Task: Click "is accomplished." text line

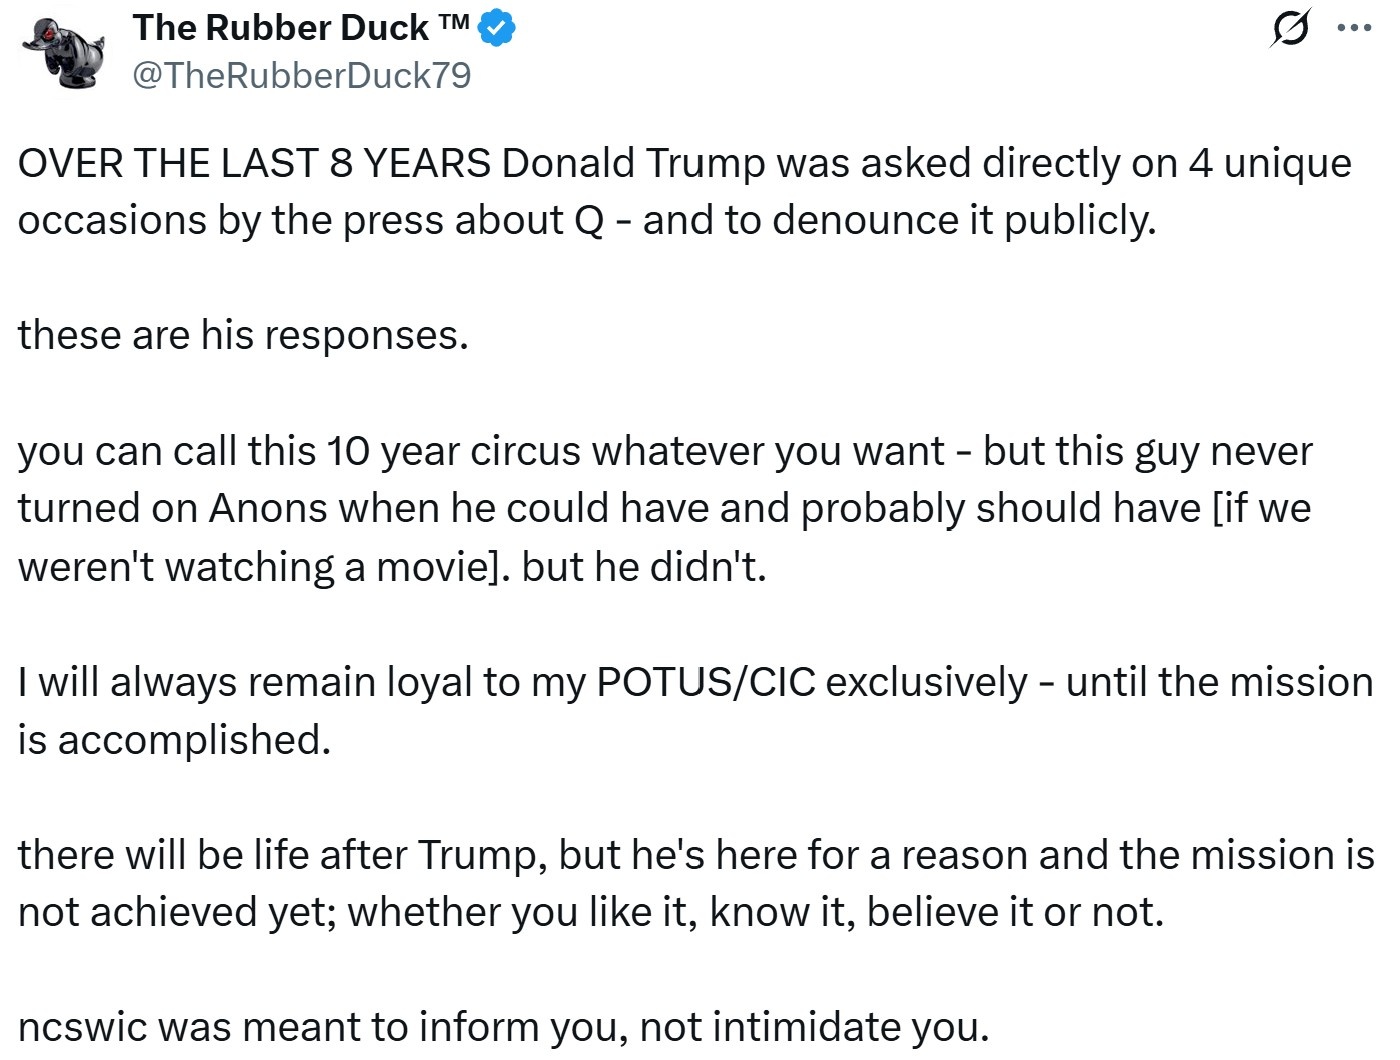Action: [x=174, y=740]
